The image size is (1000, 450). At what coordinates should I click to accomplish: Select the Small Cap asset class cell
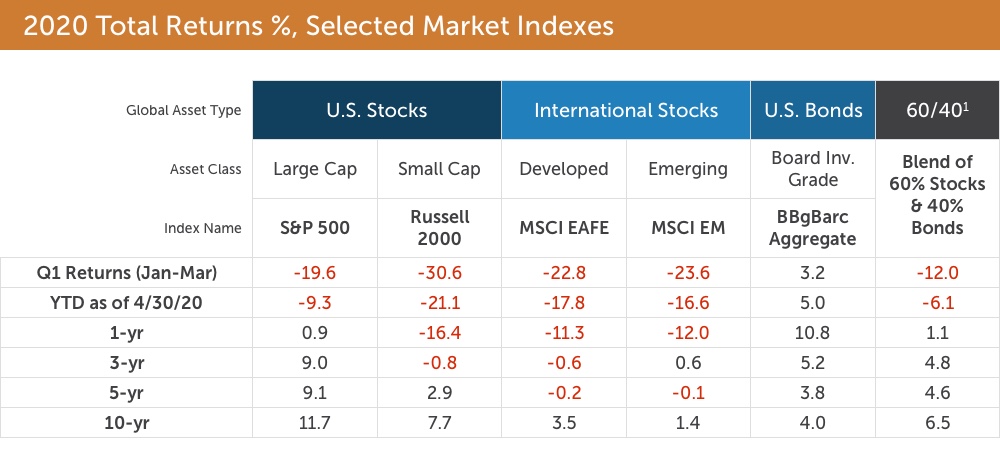[x=440, y=169]
